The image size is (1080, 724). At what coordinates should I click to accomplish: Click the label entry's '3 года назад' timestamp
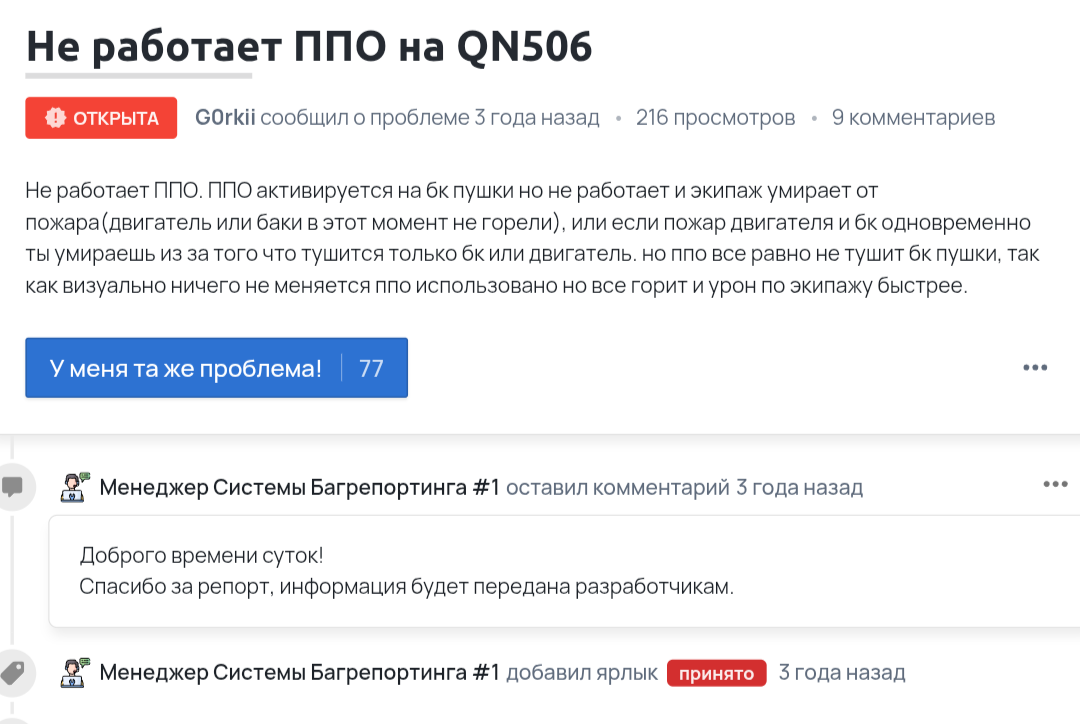(842, 673)
